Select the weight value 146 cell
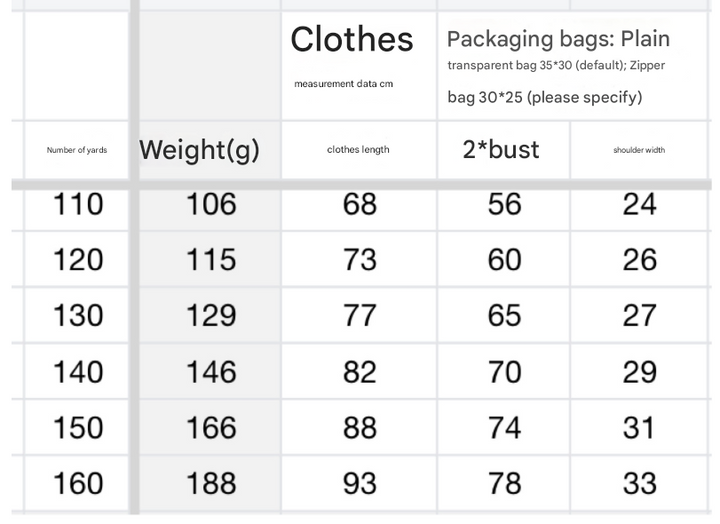The width and height of the screenshot is (720, 524). (x=211, y=372)
